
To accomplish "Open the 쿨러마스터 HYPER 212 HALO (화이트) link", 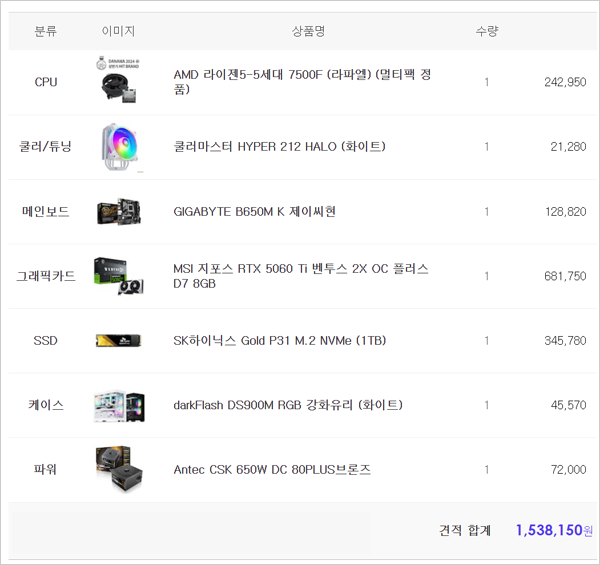I will [279, 147].
